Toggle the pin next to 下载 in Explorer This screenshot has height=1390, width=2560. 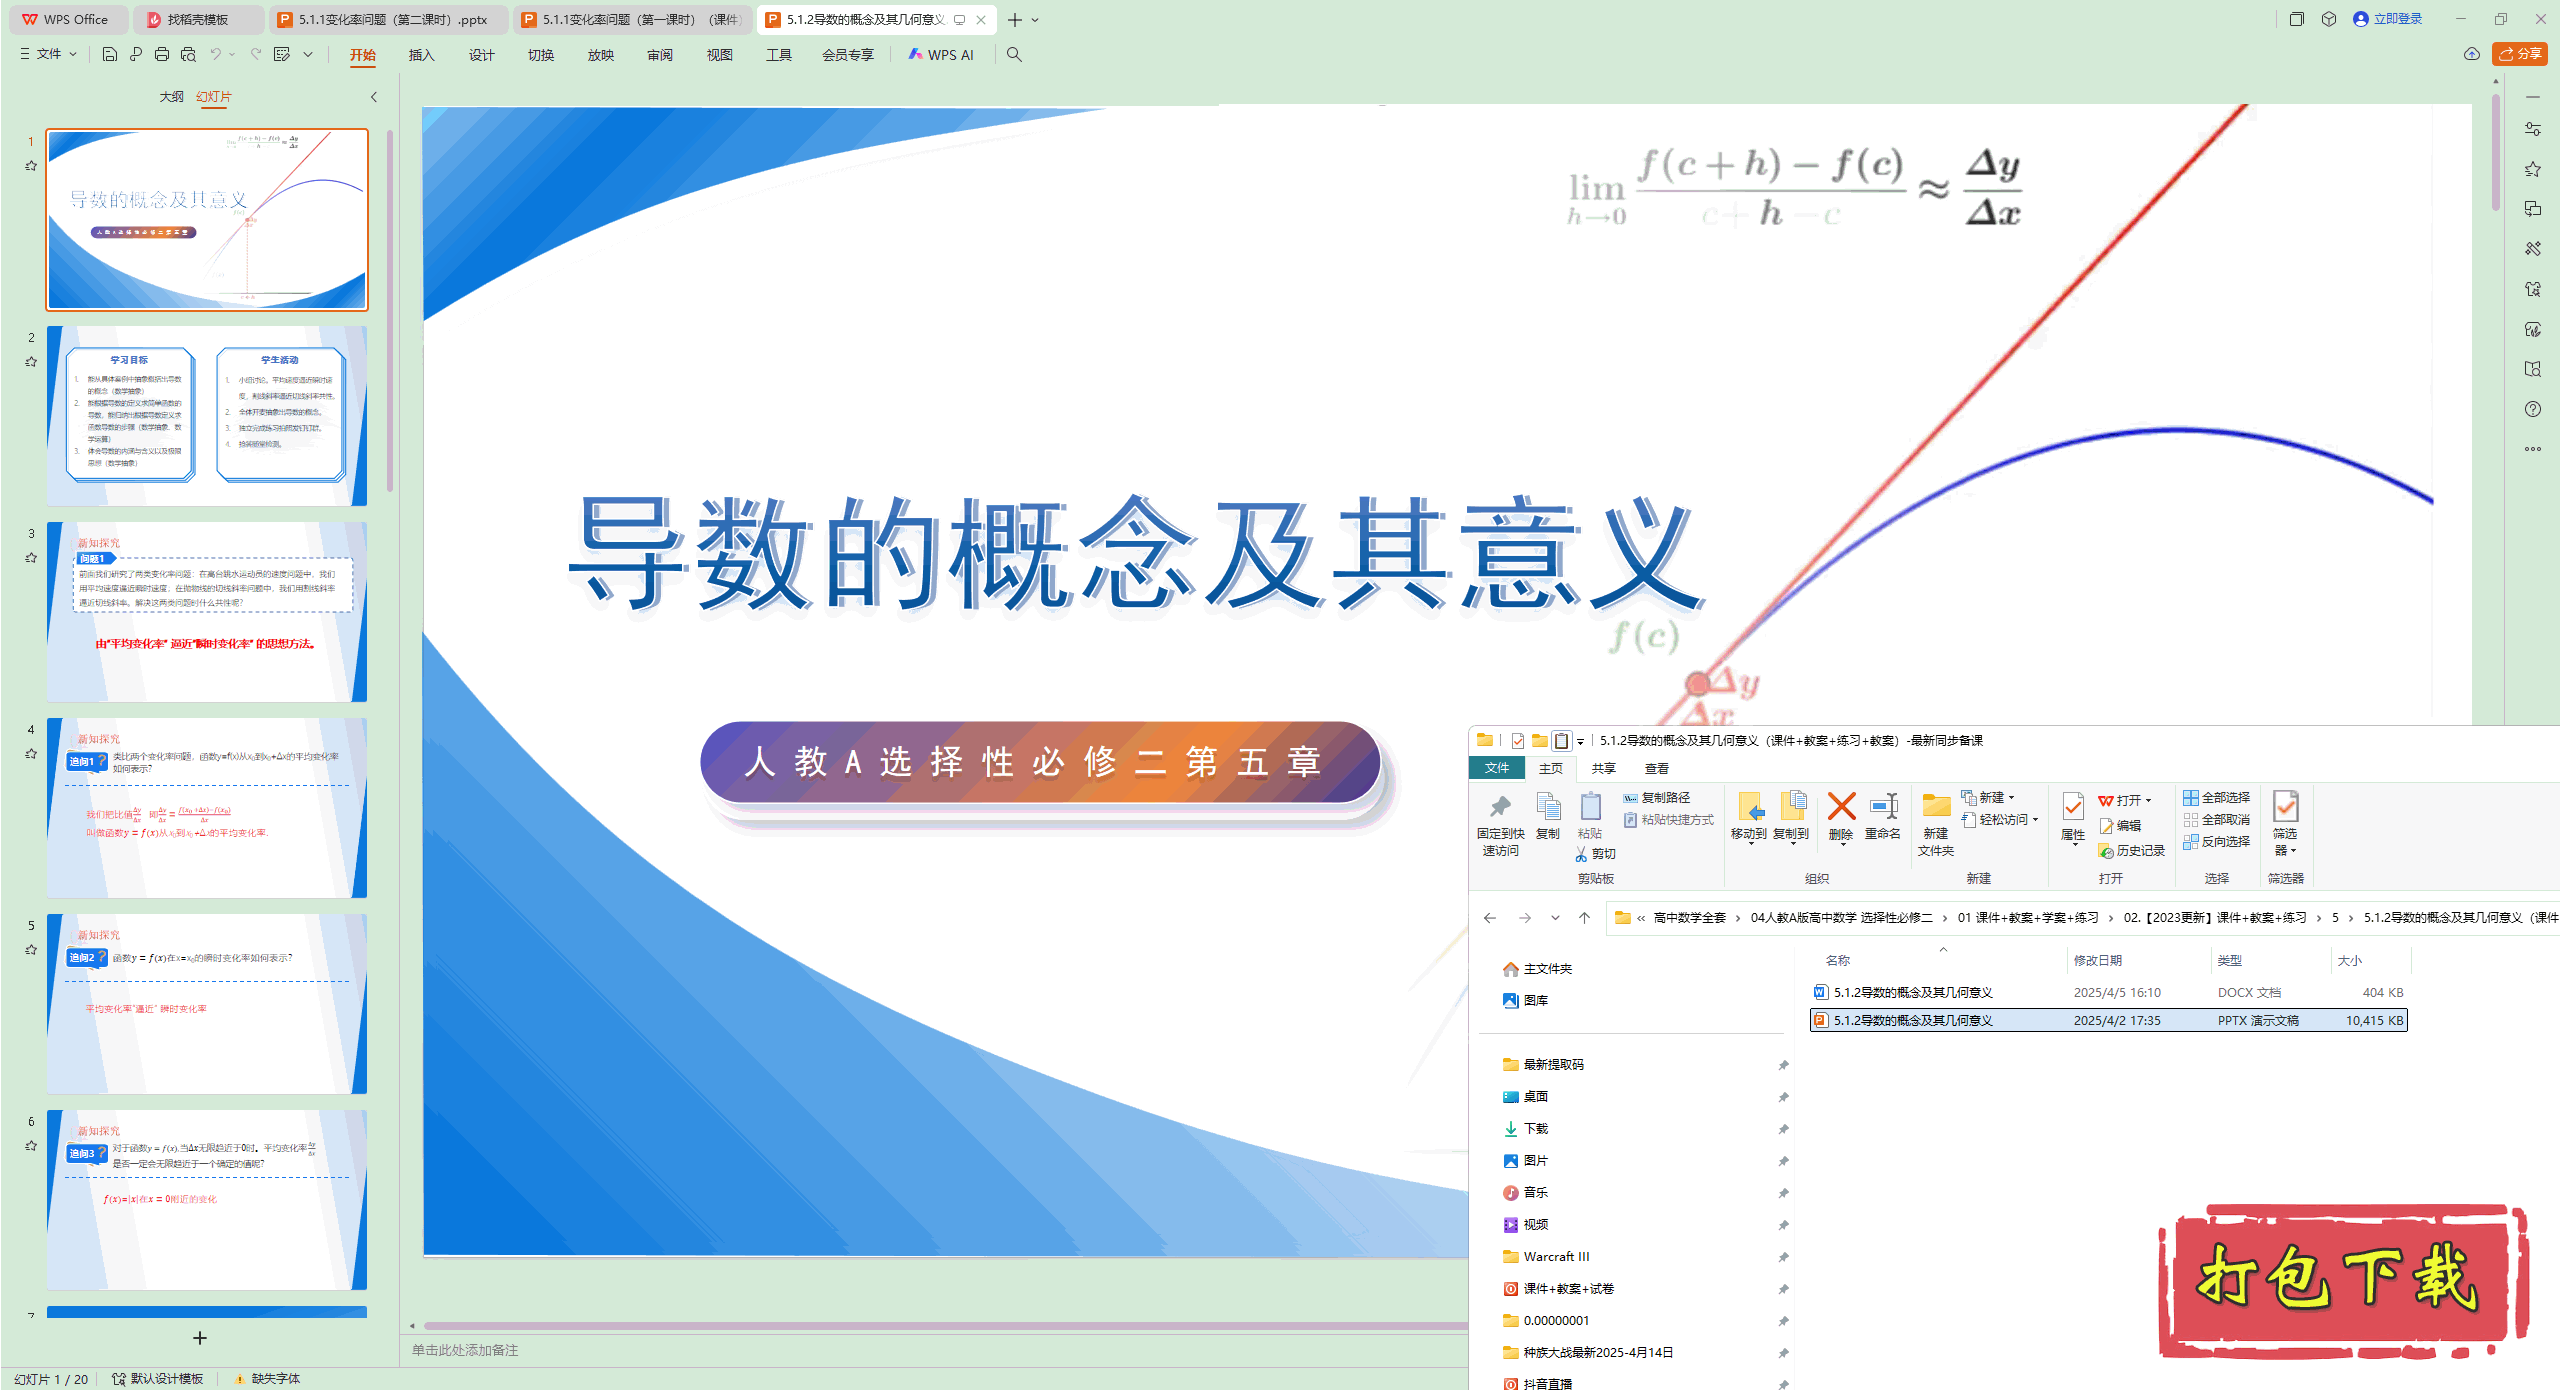[1783, 1130]
